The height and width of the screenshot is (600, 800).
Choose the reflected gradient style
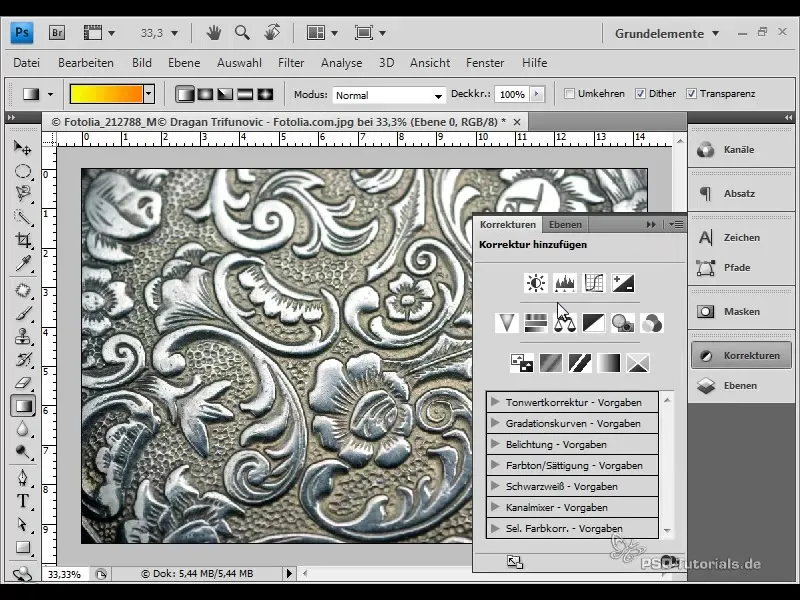tap(245, 94)
